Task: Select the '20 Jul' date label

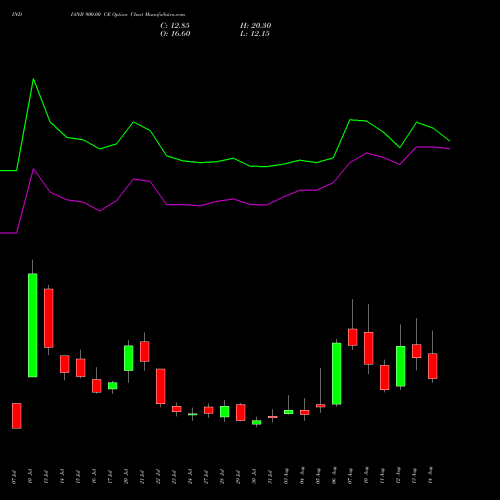Action: pyautogui.click(x=126, y=477)
